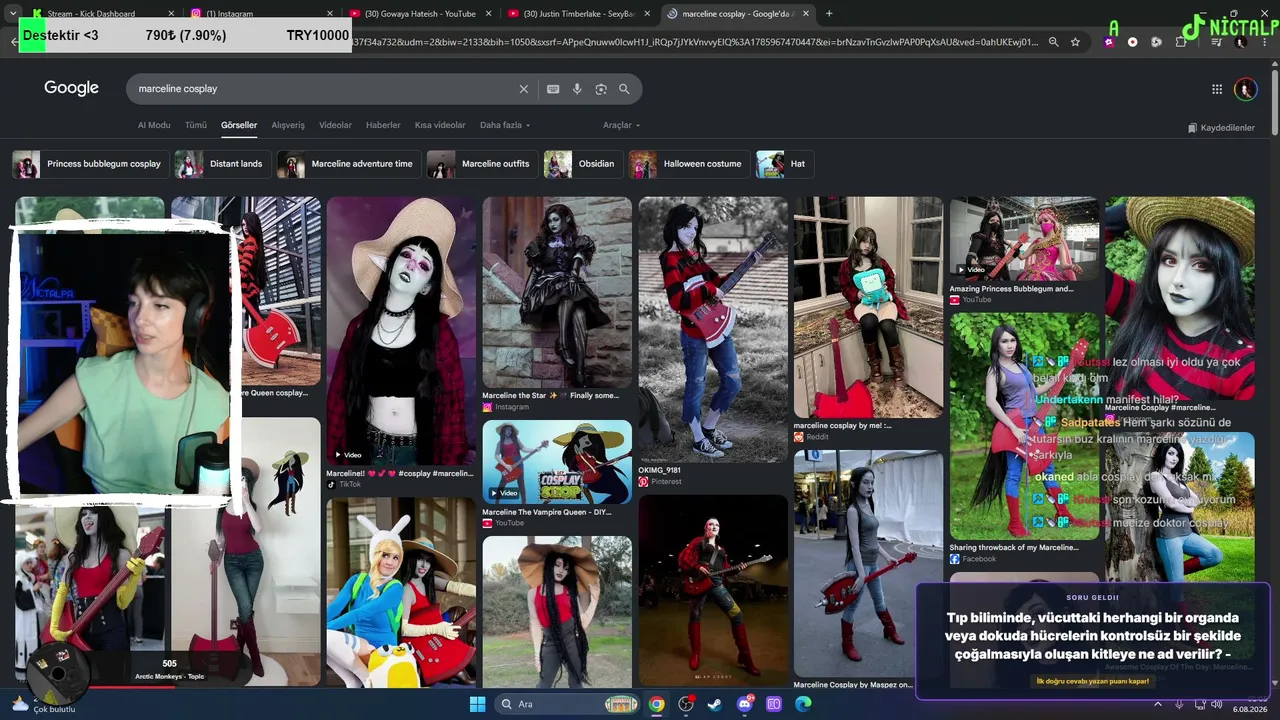The image size is (1280, 720).
Task: Open the Tümü results tab
Action: [x=196, y=125]
